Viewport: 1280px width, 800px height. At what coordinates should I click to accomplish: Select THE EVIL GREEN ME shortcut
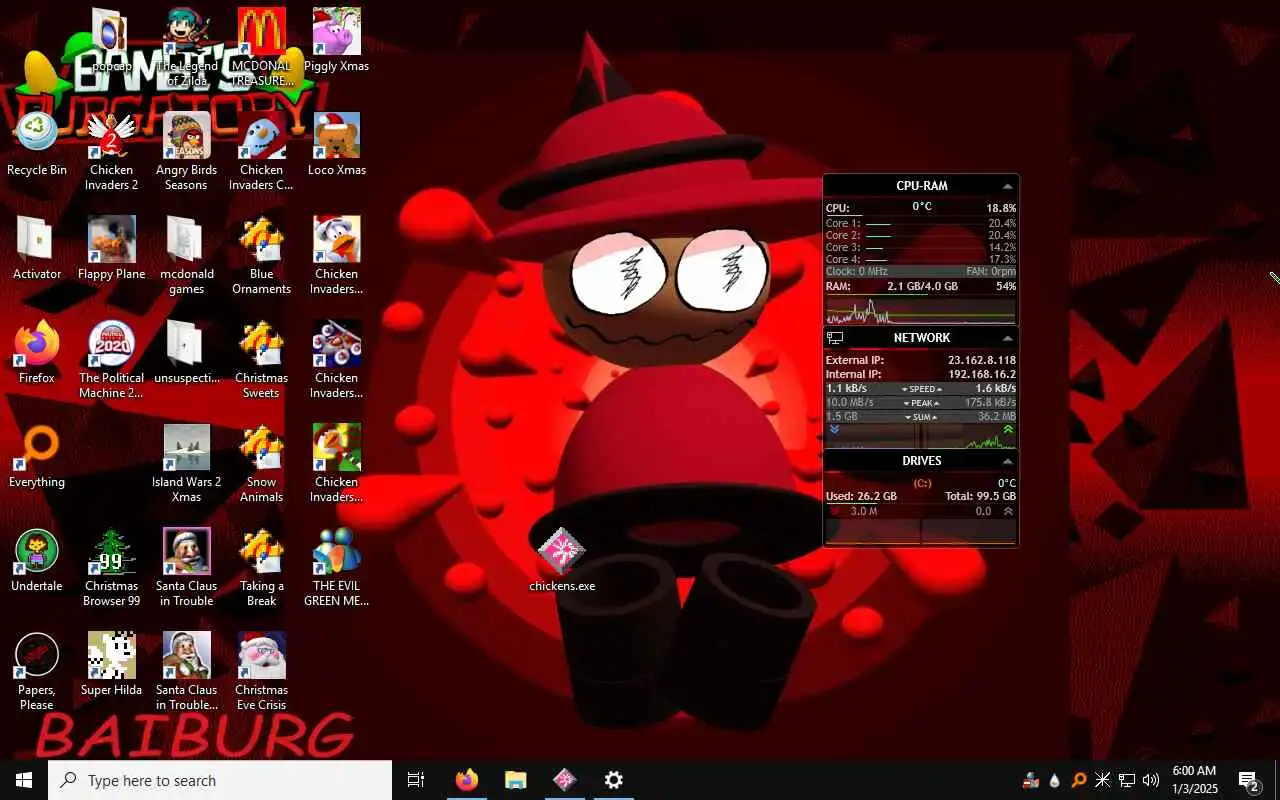point(337,567)
